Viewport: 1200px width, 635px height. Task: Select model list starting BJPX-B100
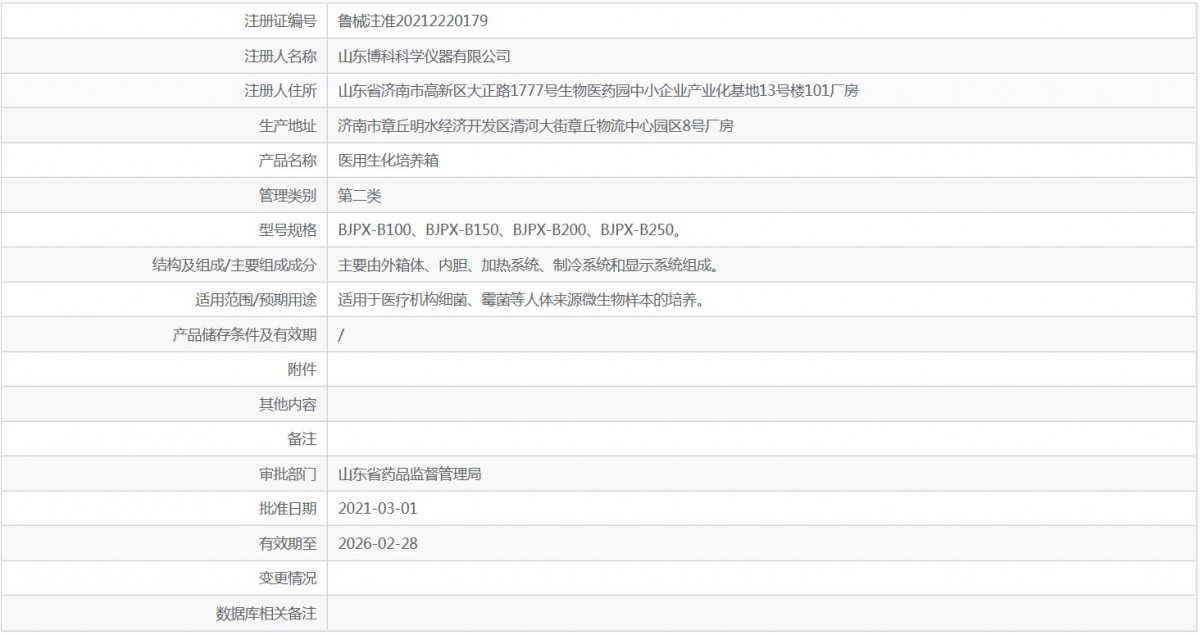tap(510, 230)
